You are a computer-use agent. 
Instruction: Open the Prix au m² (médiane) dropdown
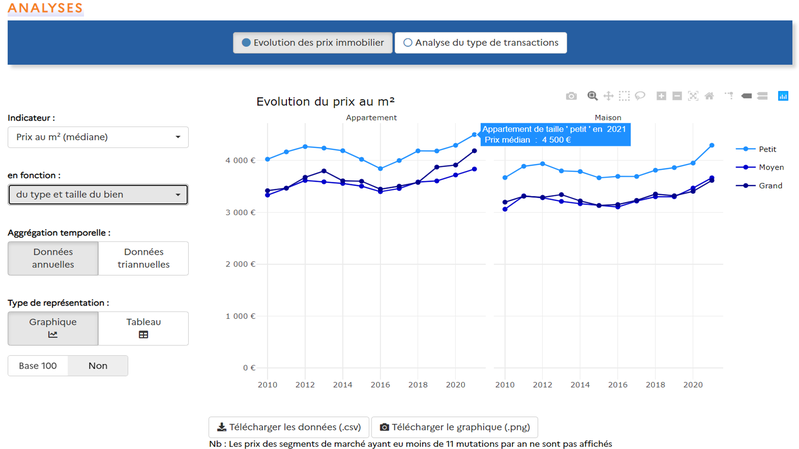(97, 137)
